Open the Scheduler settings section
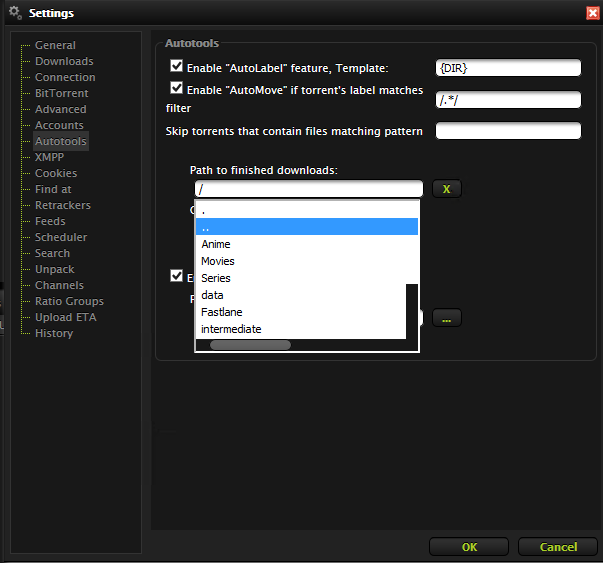The width and height of the screenshot is (603, 563). tap(61, 237)
